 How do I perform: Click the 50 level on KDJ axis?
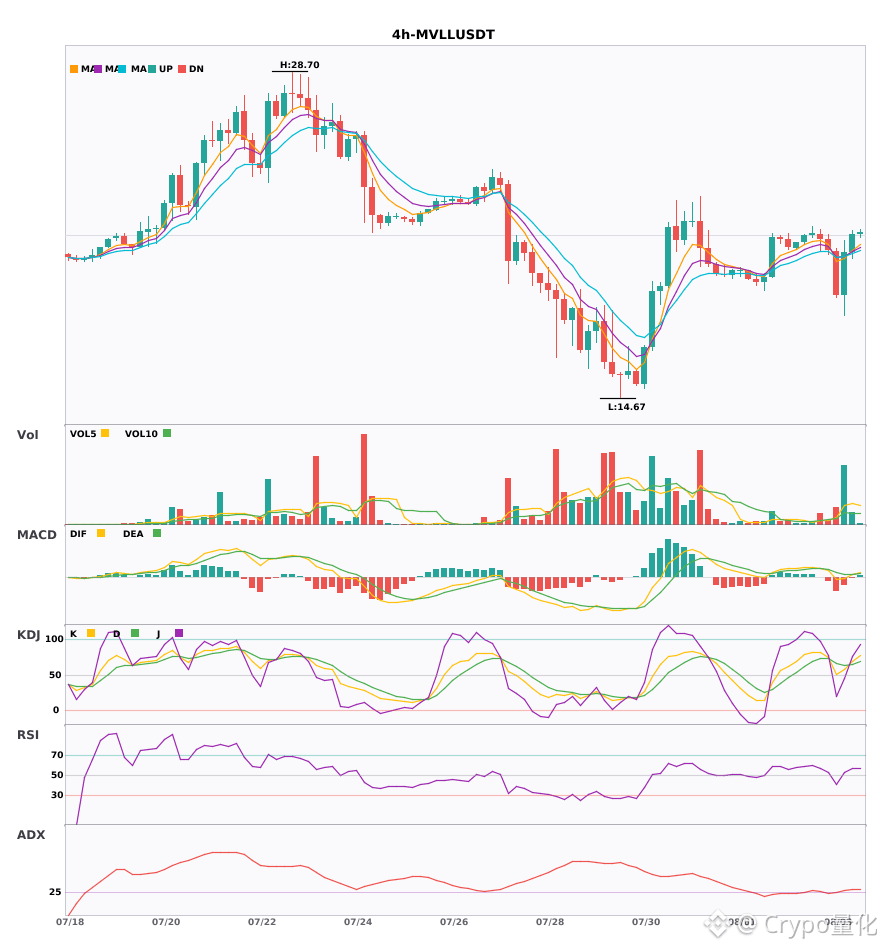tap(55, 675)
